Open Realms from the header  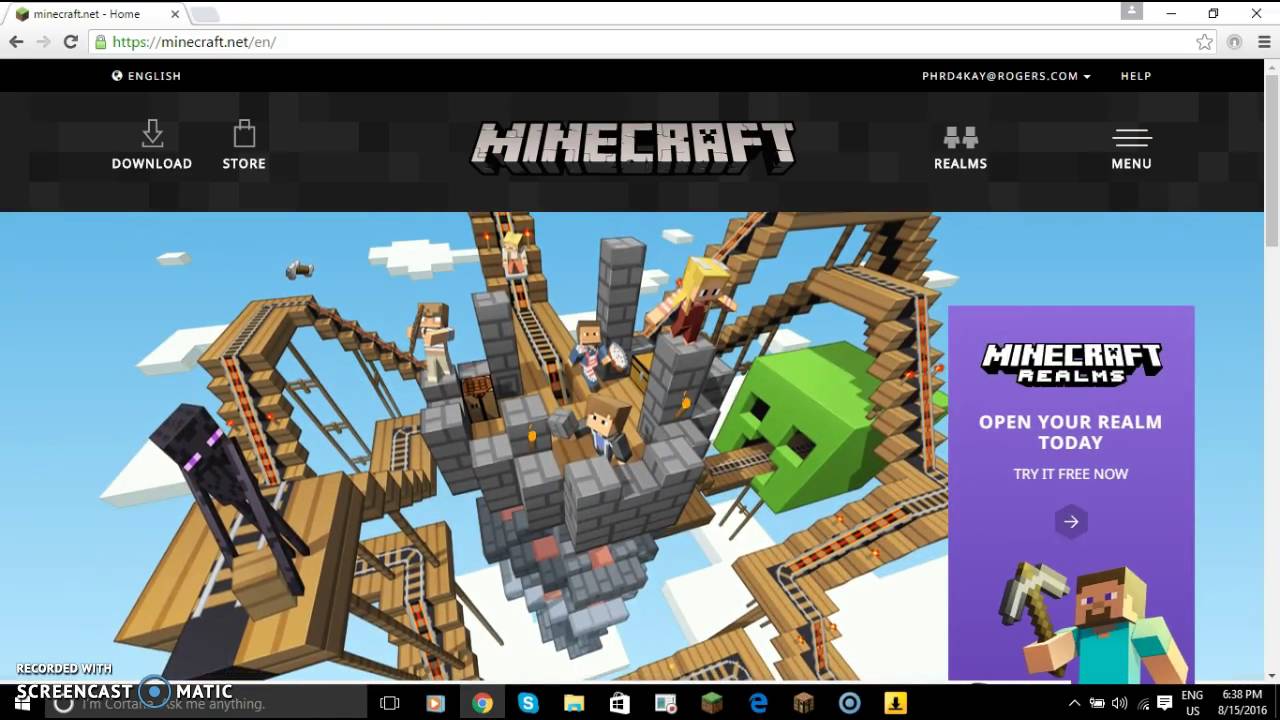click(x=960, y=148)
